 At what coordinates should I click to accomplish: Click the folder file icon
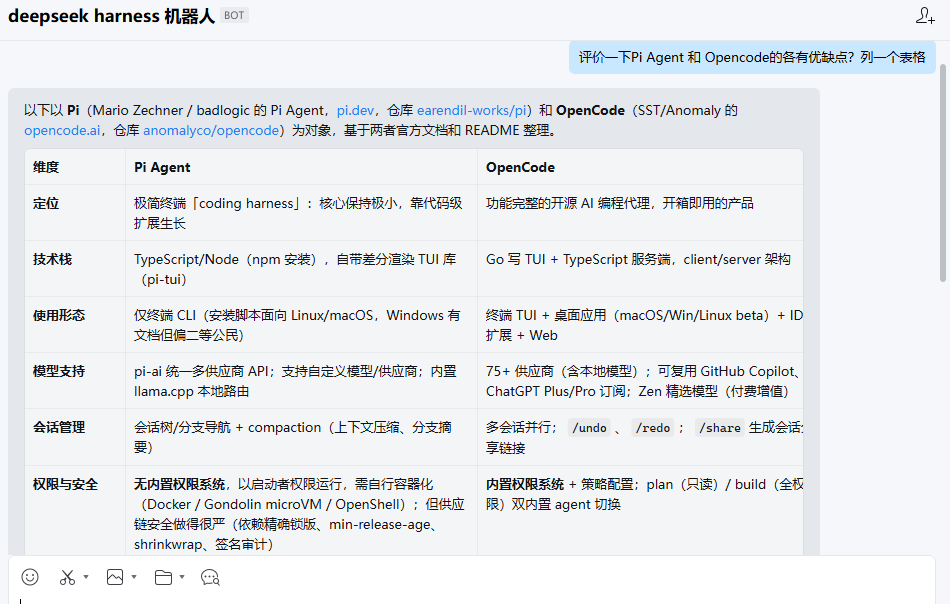click(163, 577)
